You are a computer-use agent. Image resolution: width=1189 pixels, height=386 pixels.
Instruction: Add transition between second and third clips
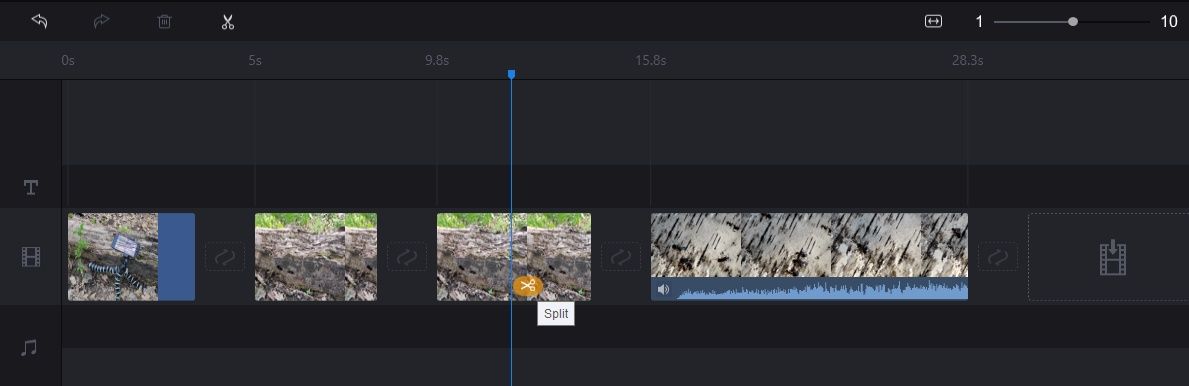tap(407, 256)
